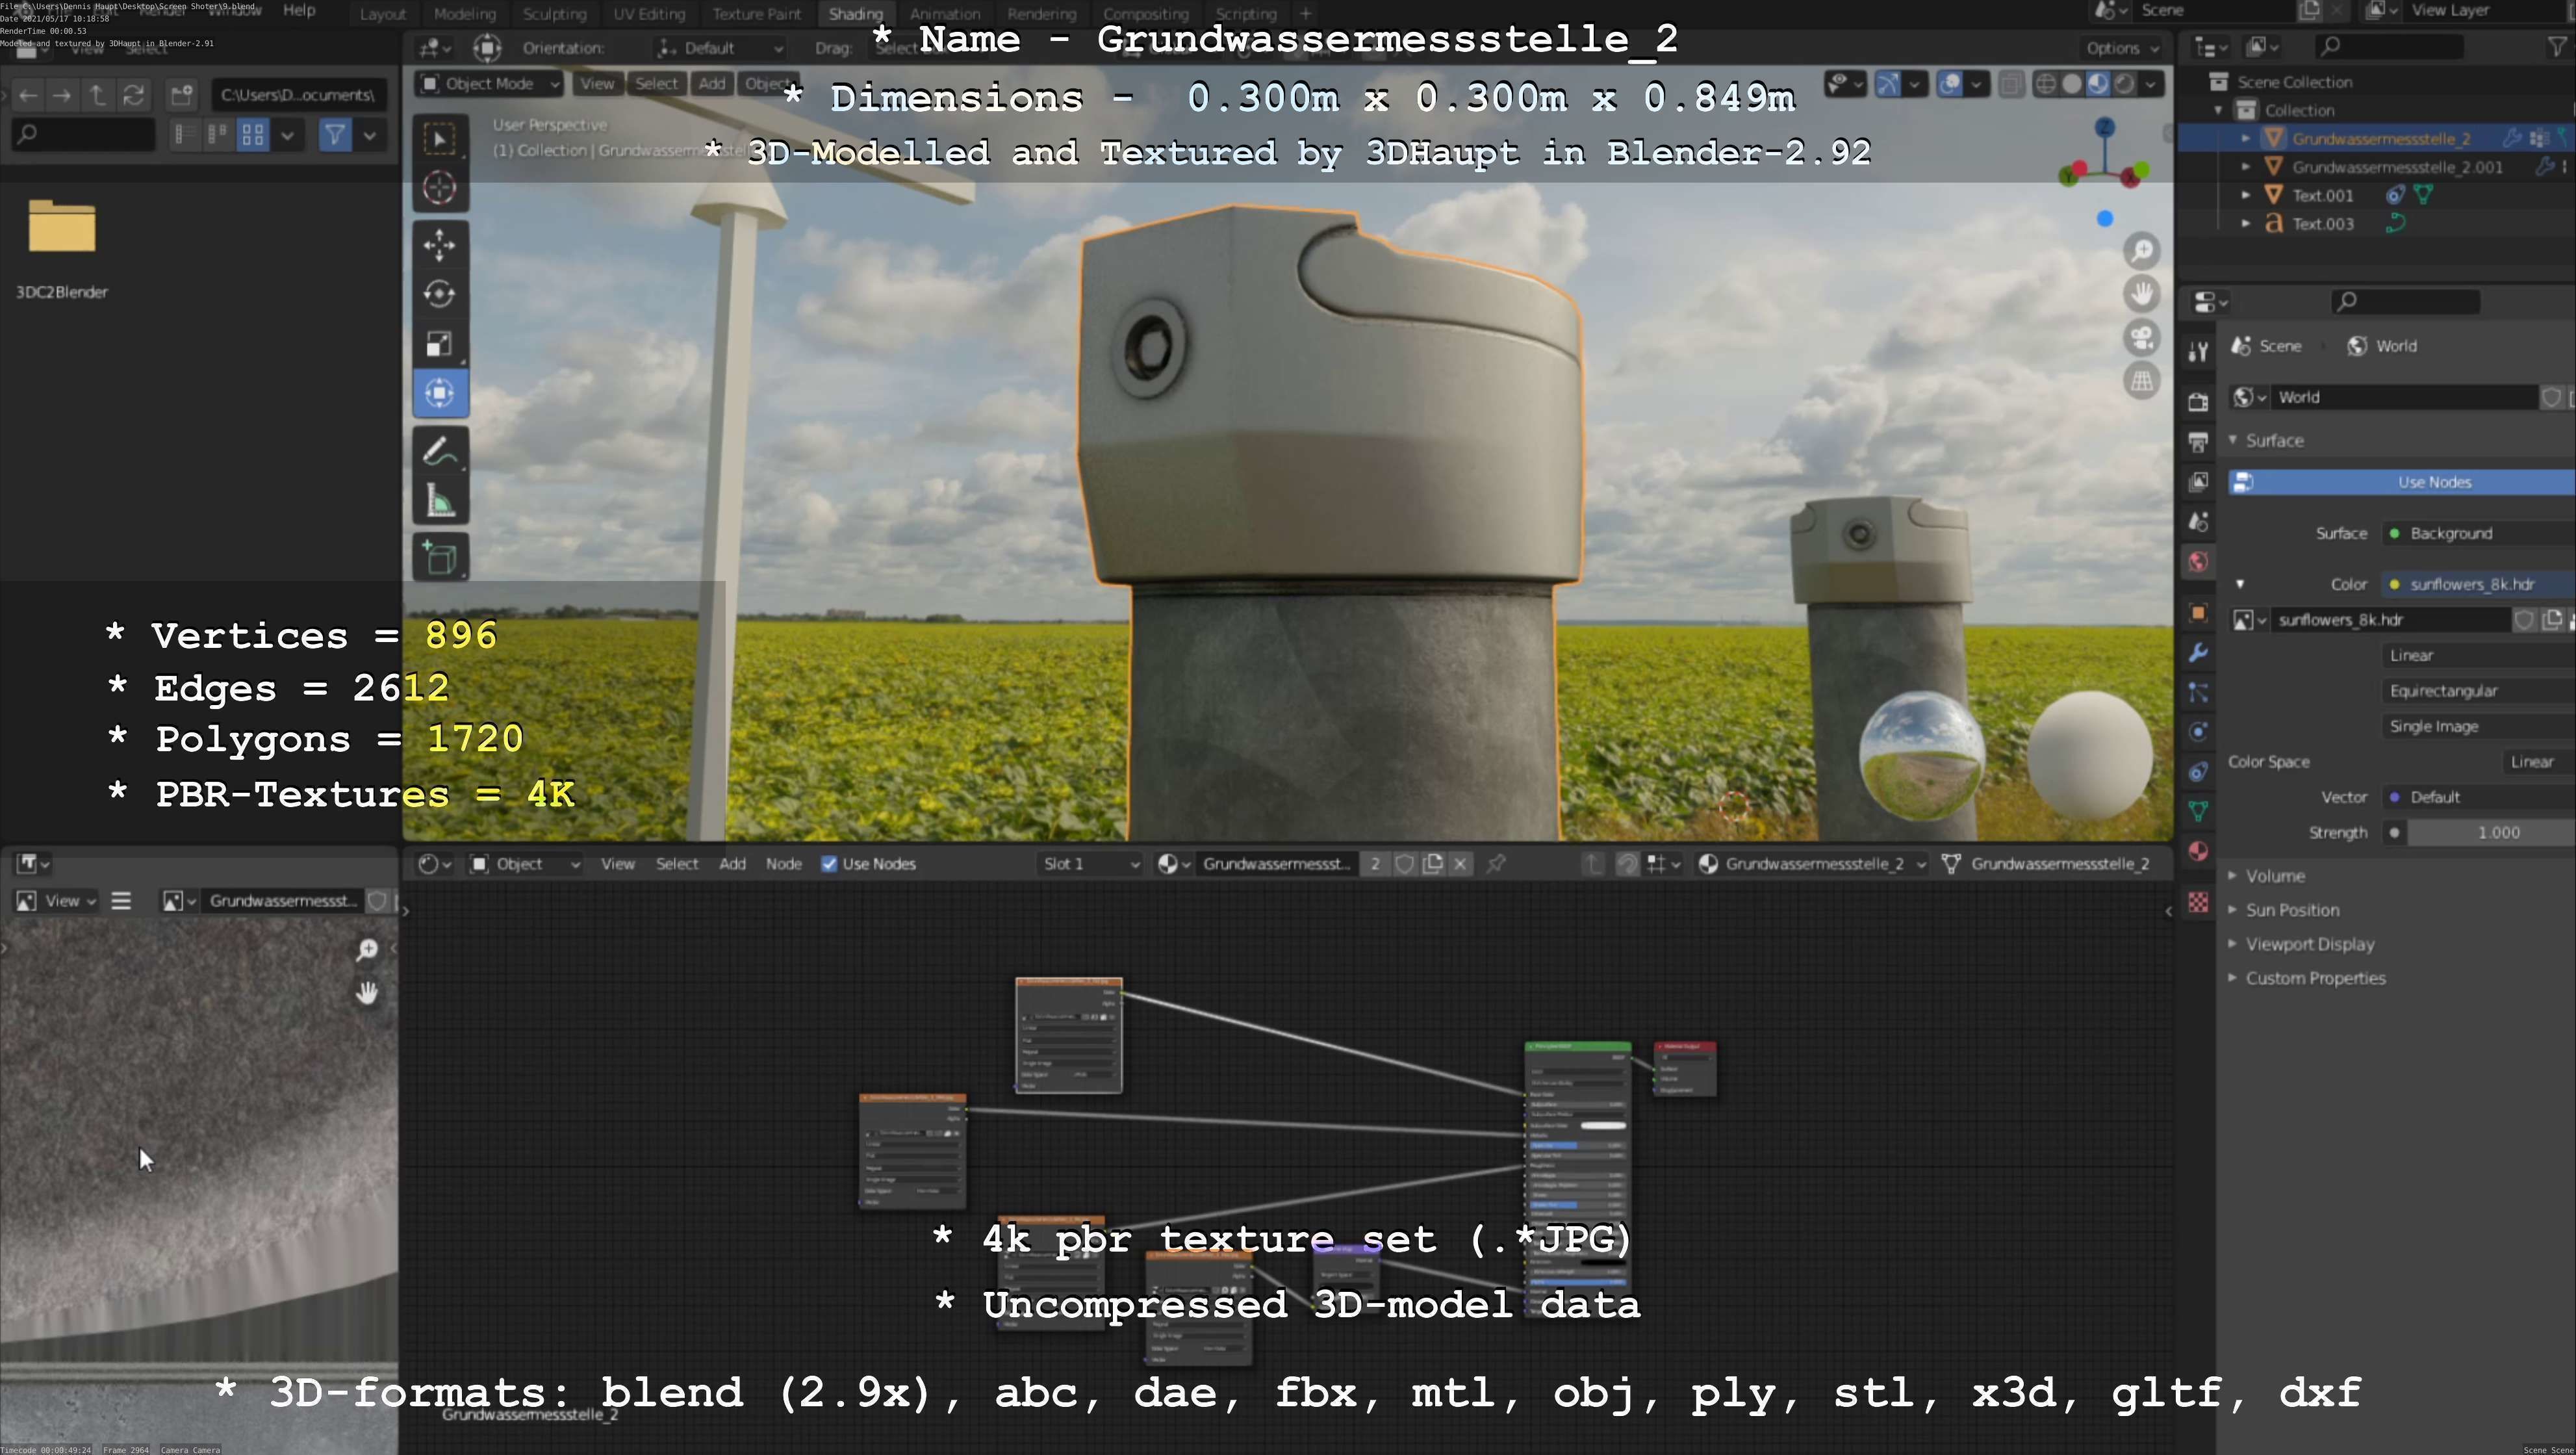The width and height of the screenshot is (2576, 1455).
Task: Open the Slot 1 material dropdown
Action: 1089,864
